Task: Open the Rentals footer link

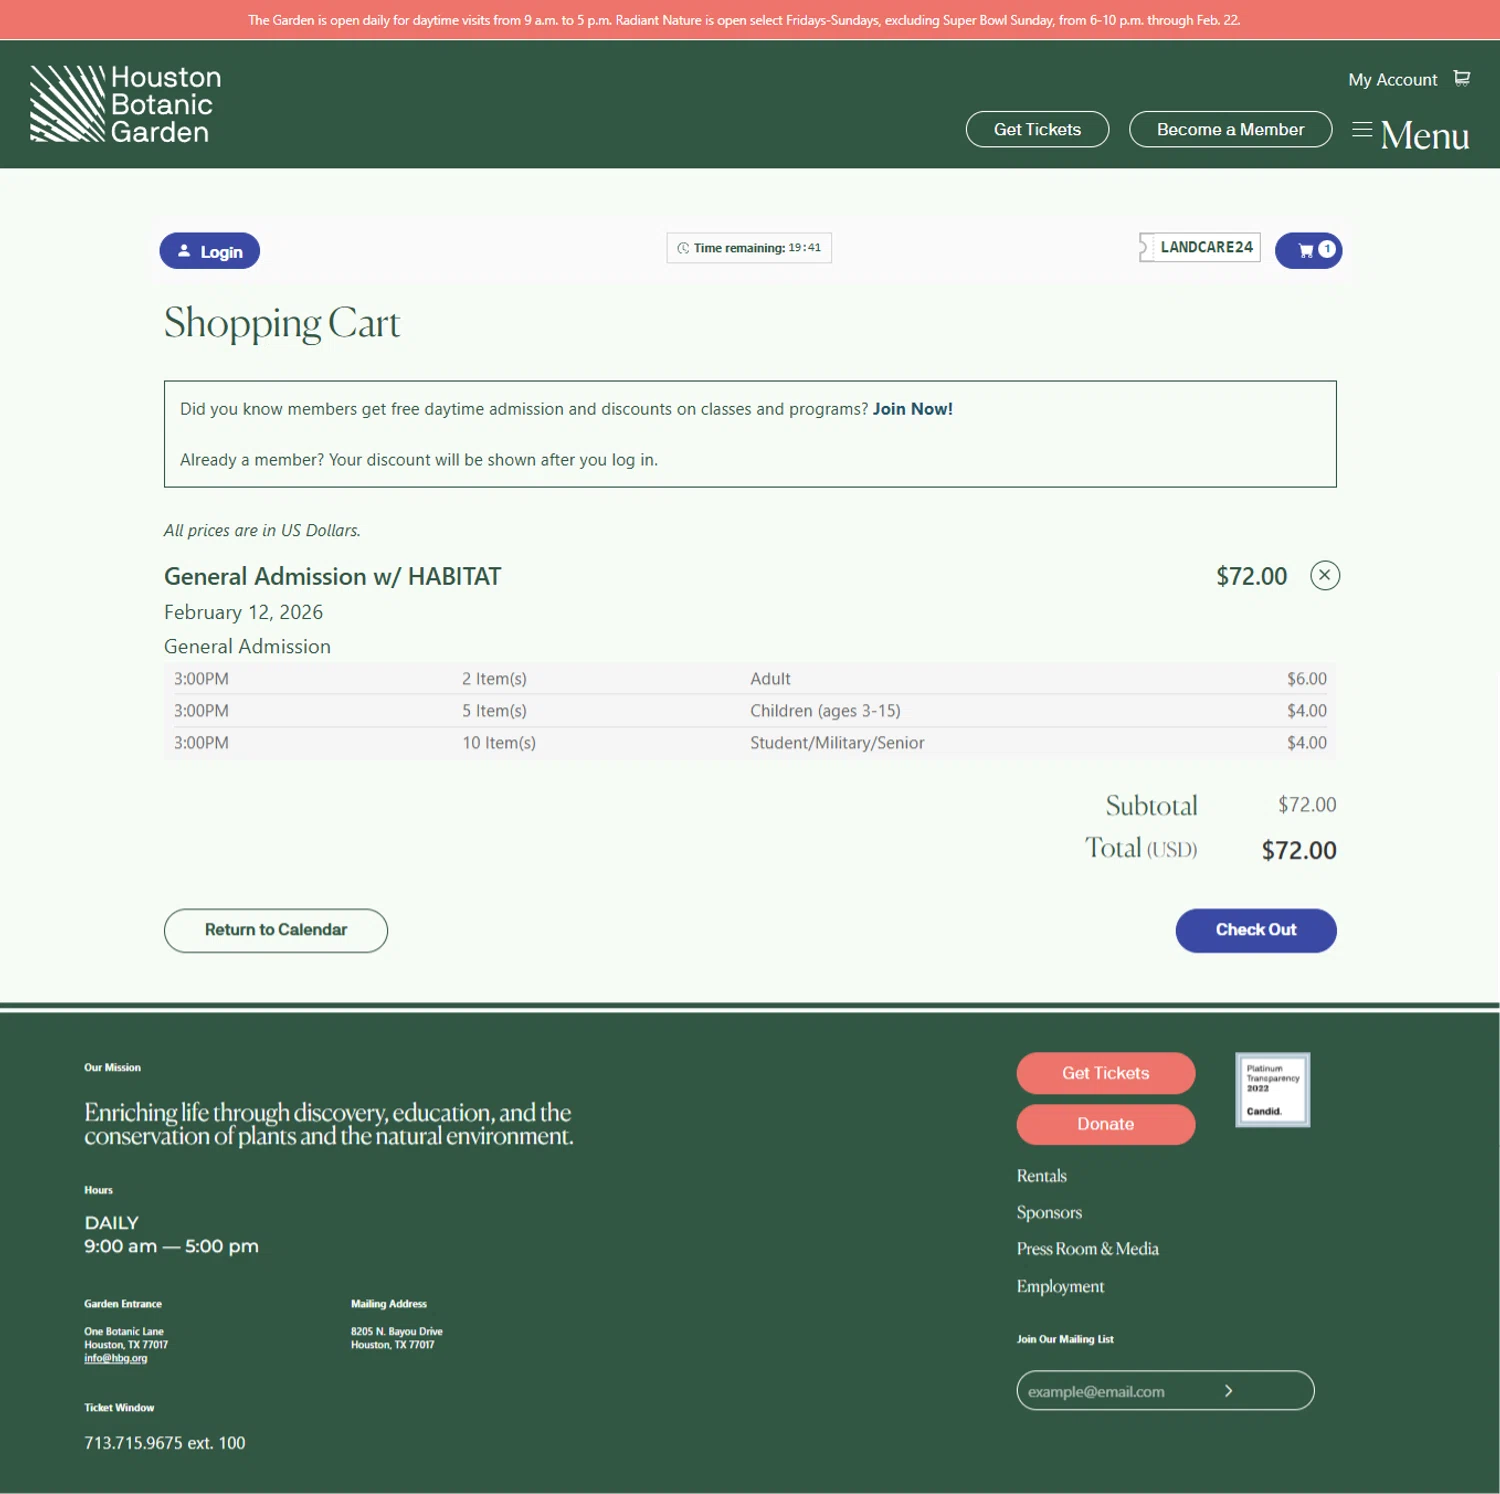Action: tap(1041, 1176)
